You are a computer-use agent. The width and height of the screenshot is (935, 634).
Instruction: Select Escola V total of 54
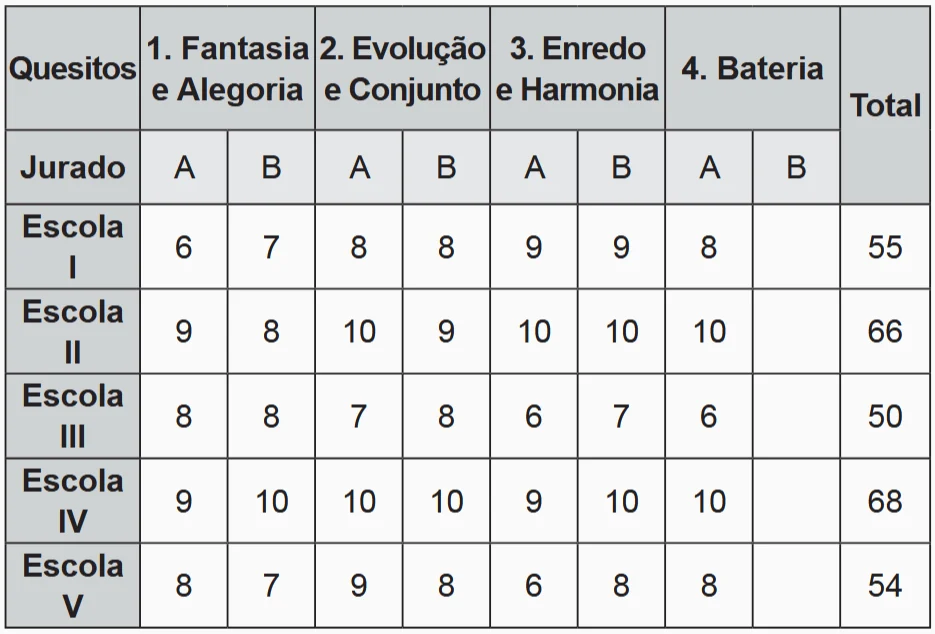[x=885, y=585]
